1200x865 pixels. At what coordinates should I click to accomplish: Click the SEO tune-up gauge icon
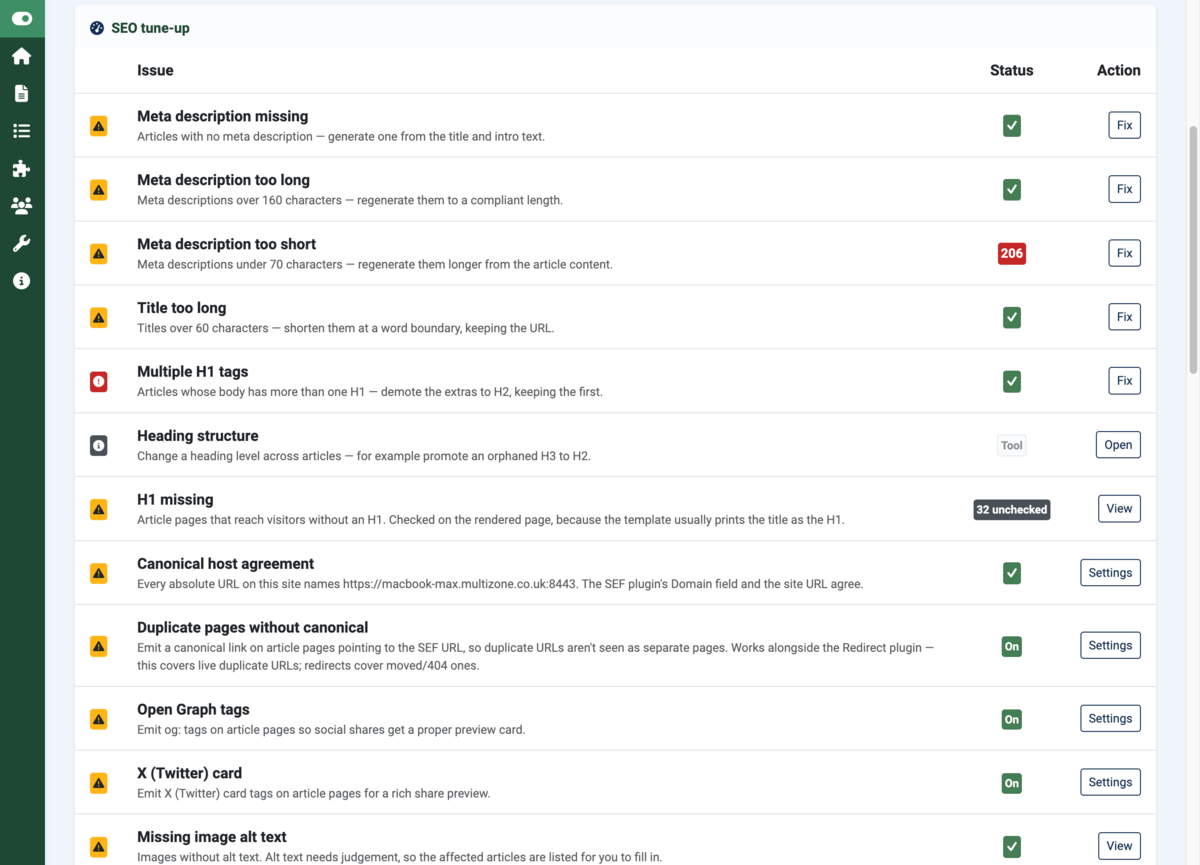(97, 28)
